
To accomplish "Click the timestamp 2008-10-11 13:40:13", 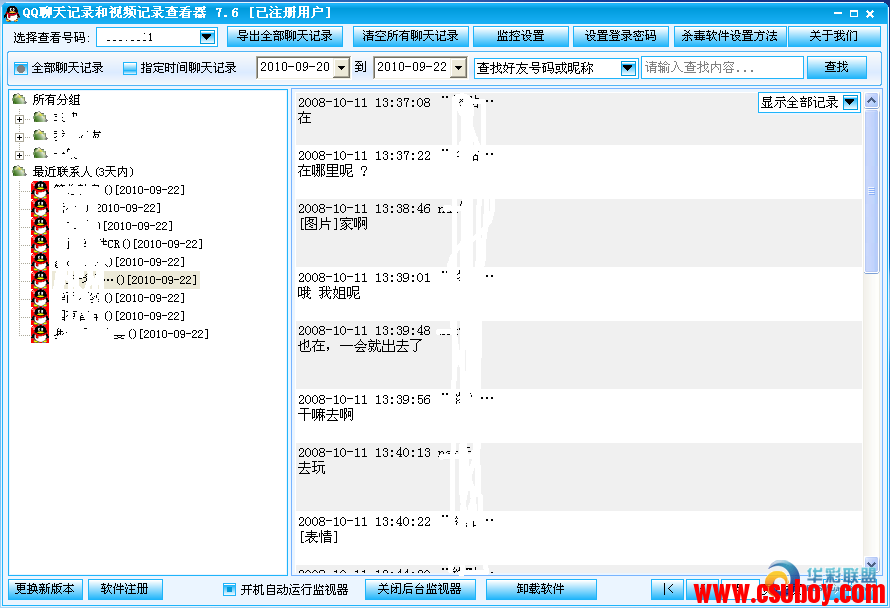I will 364,452.
